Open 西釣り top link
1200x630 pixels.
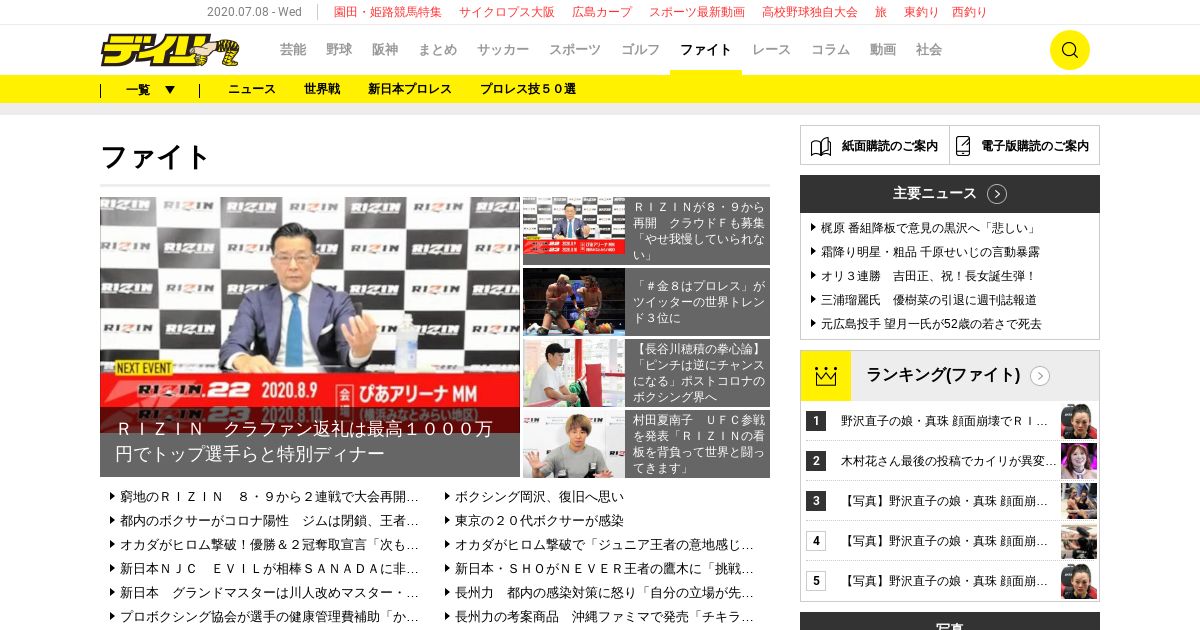969,12
